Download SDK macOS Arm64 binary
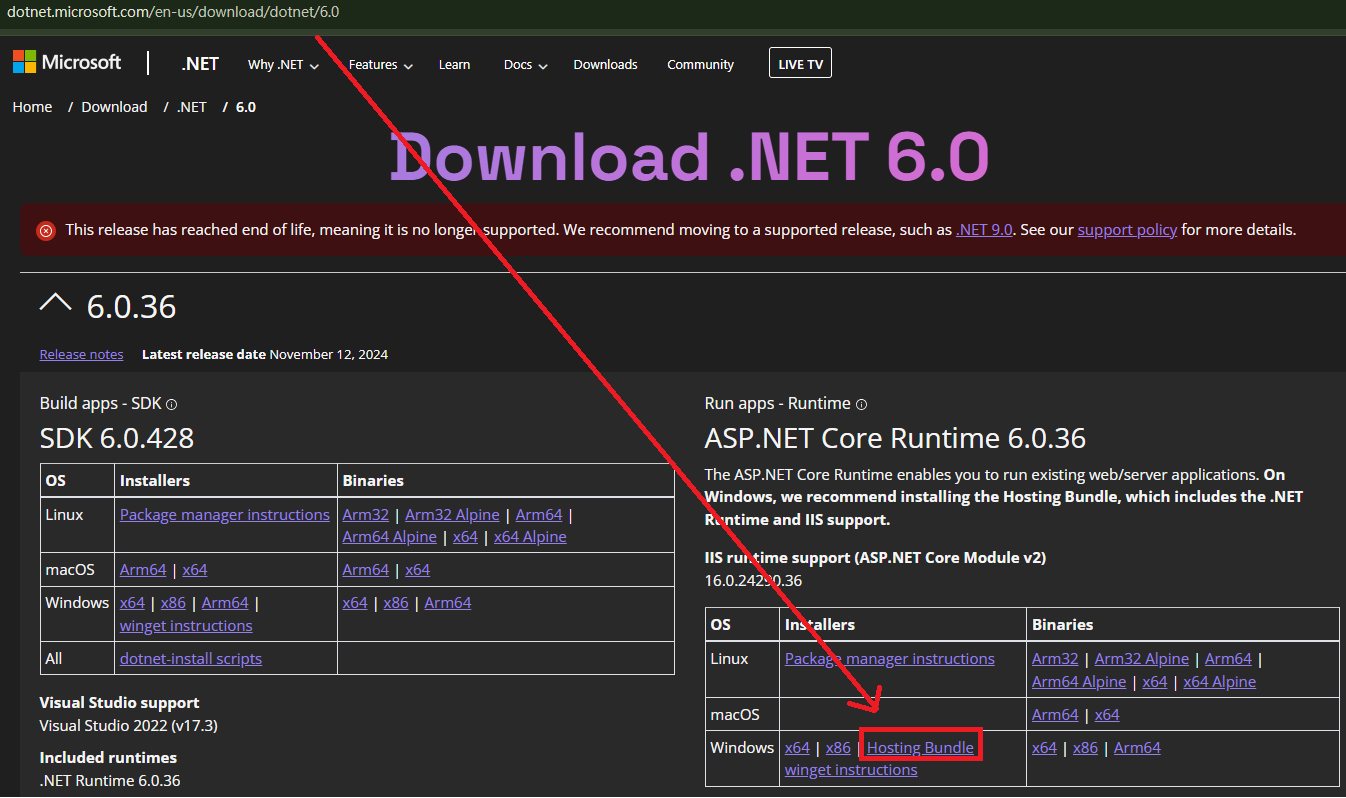The height and width of the screenshot is (798, 1346). click(x=365, y=570)
